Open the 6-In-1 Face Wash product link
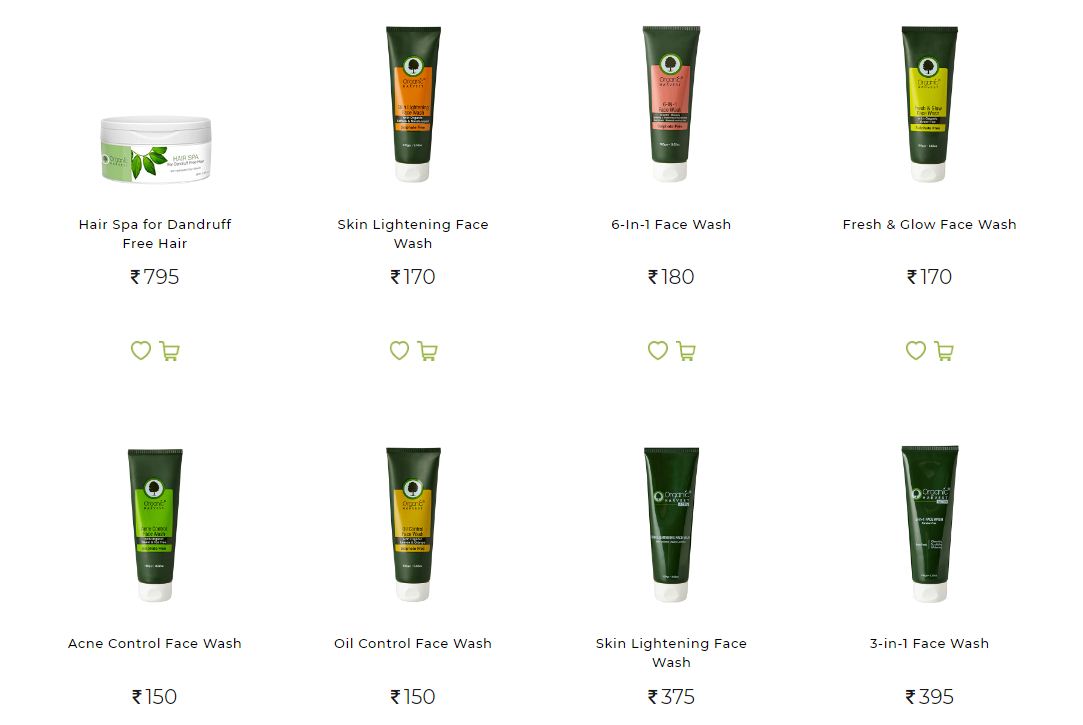 tap(671, 224)
